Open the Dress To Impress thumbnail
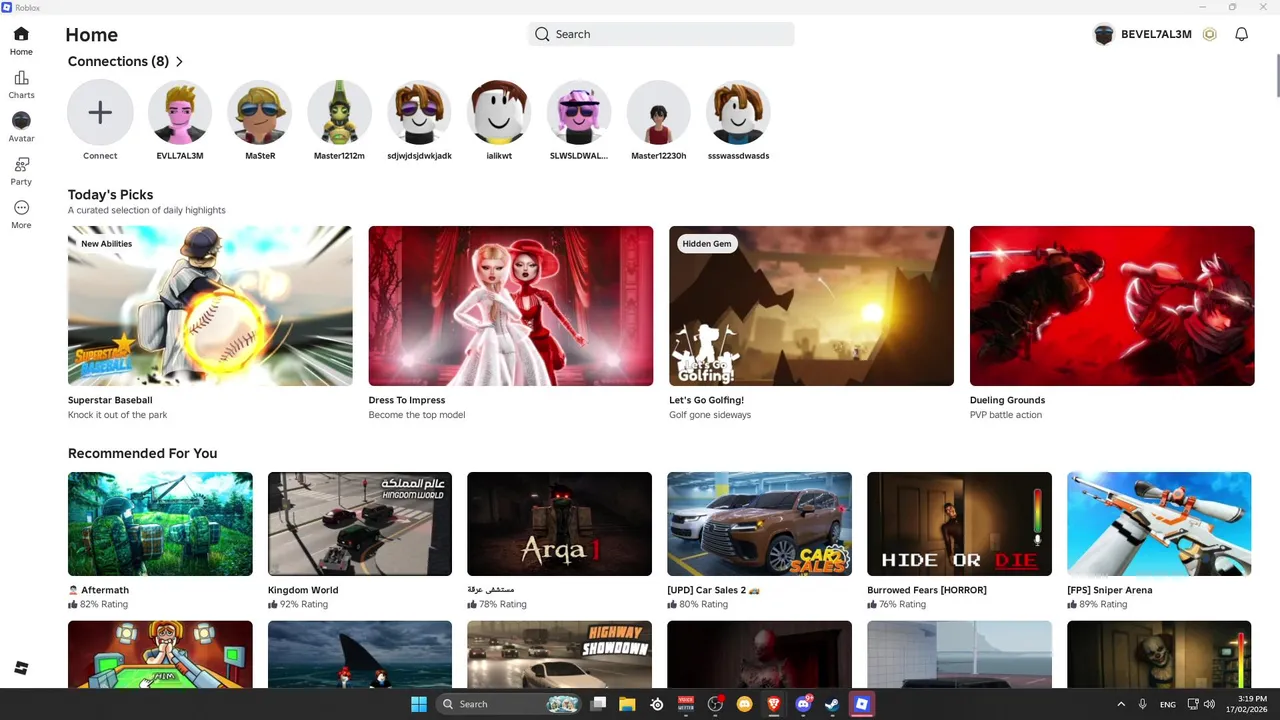The image size is (1280, 720). click(511, 306)
